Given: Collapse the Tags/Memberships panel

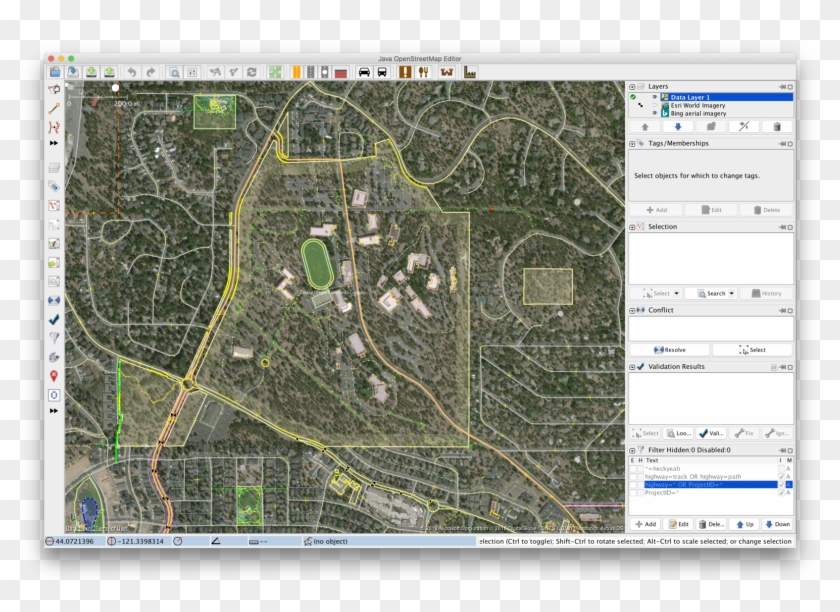Looking at the screenshot, I should pyautogui.click(x=631, y=143).
